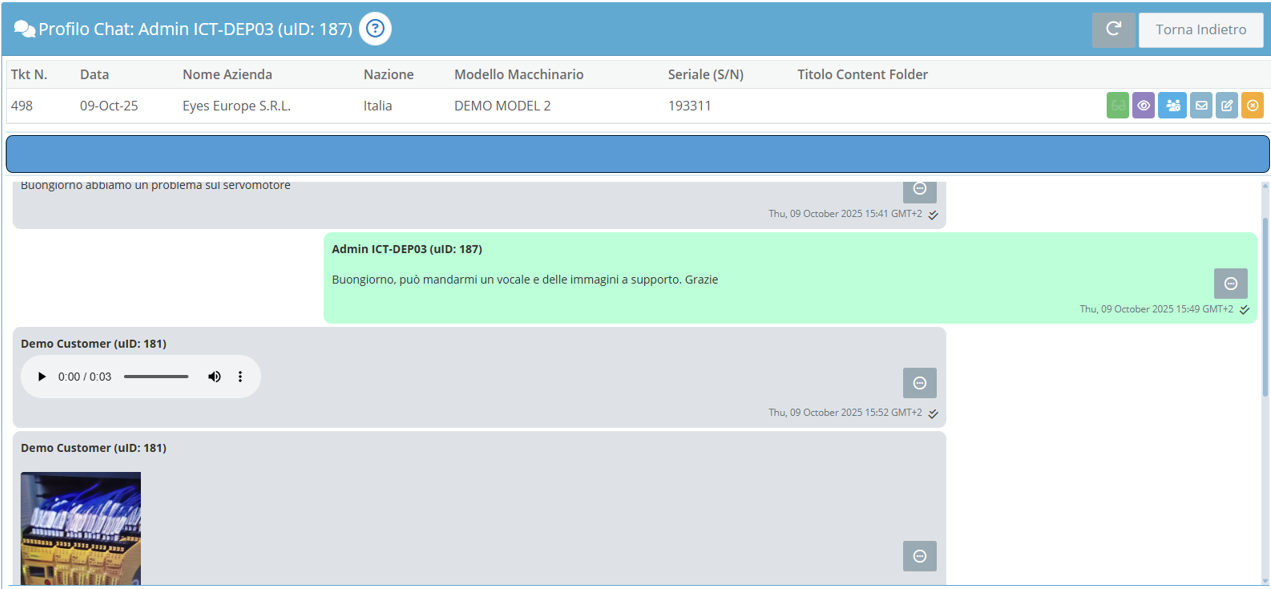Image resolution: width=1271 pixels, height=589 pixels.
Task: Play the Demo Customer audio message
Action: 42,377
